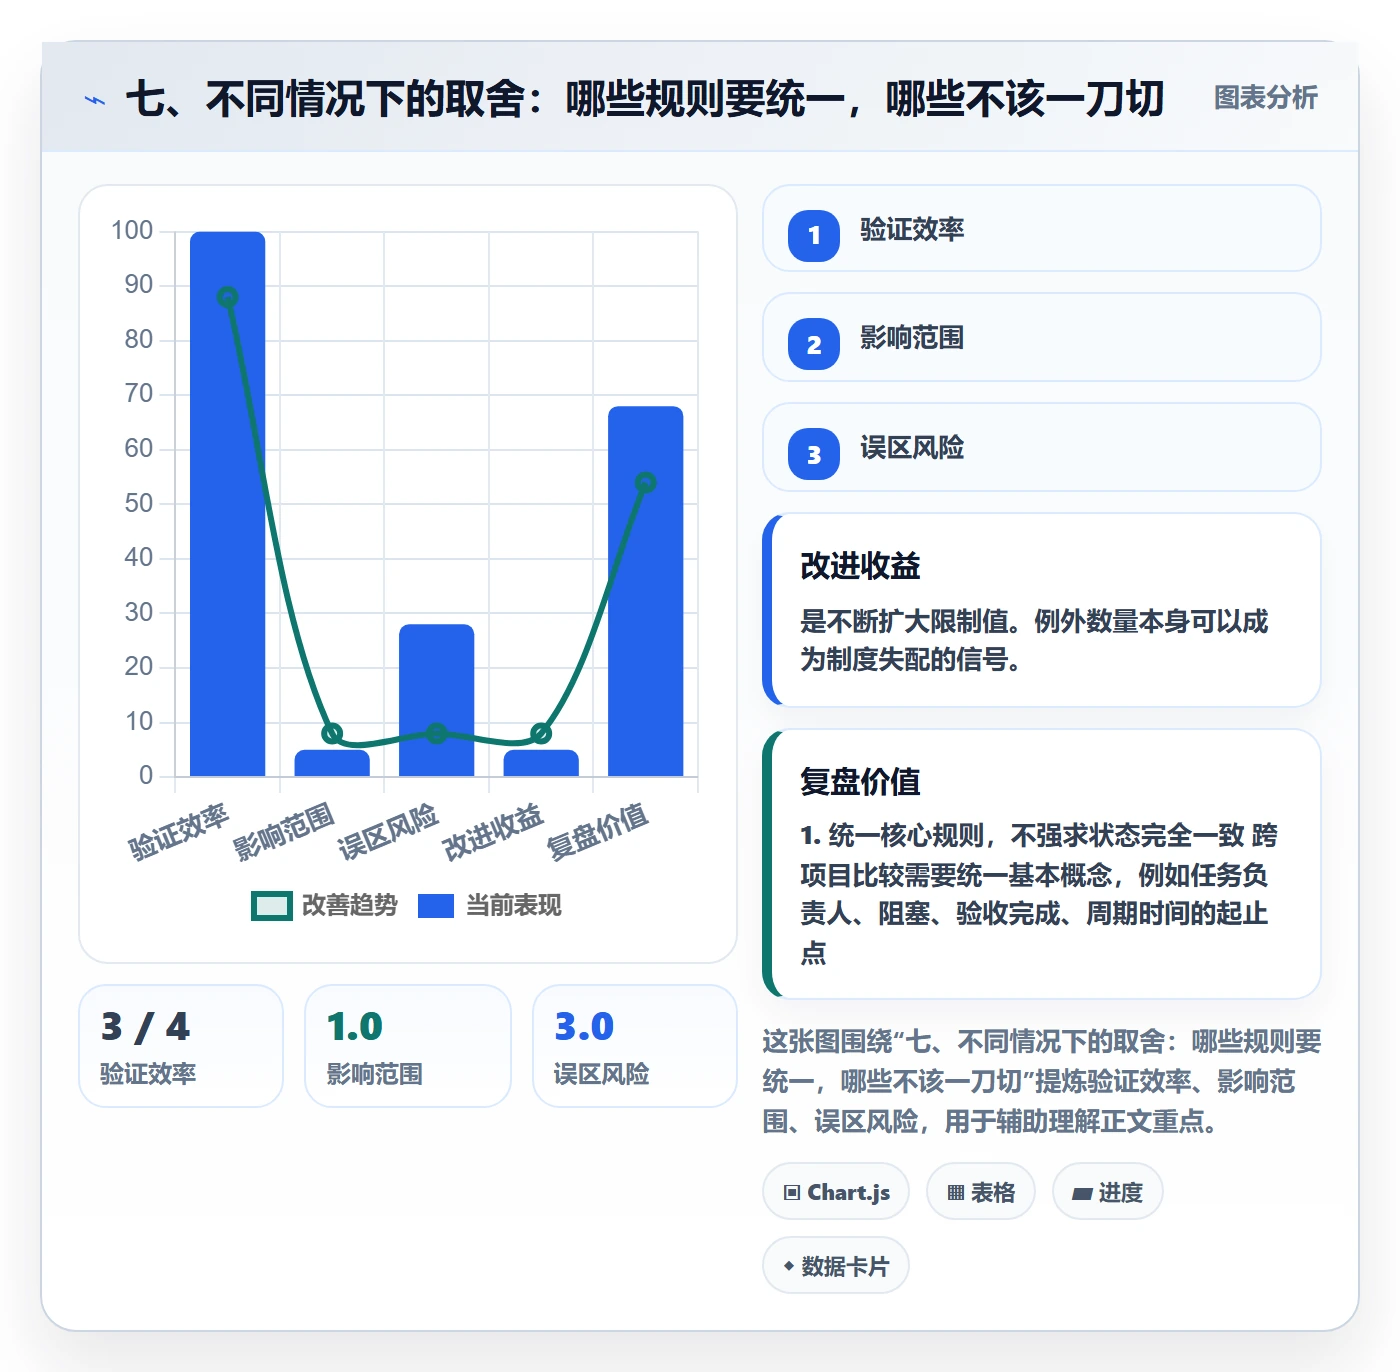Toggle the 当前表现 legend swatch

[x=436, y=906]
